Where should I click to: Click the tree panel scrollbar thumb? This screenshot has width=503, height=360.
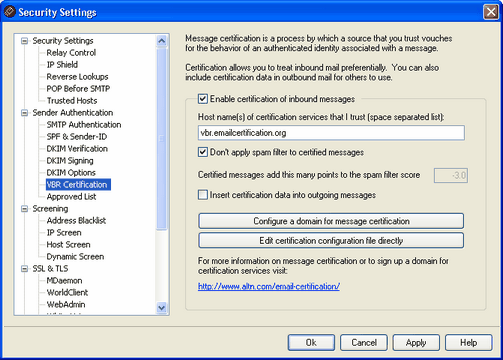(x=162, y=139)
